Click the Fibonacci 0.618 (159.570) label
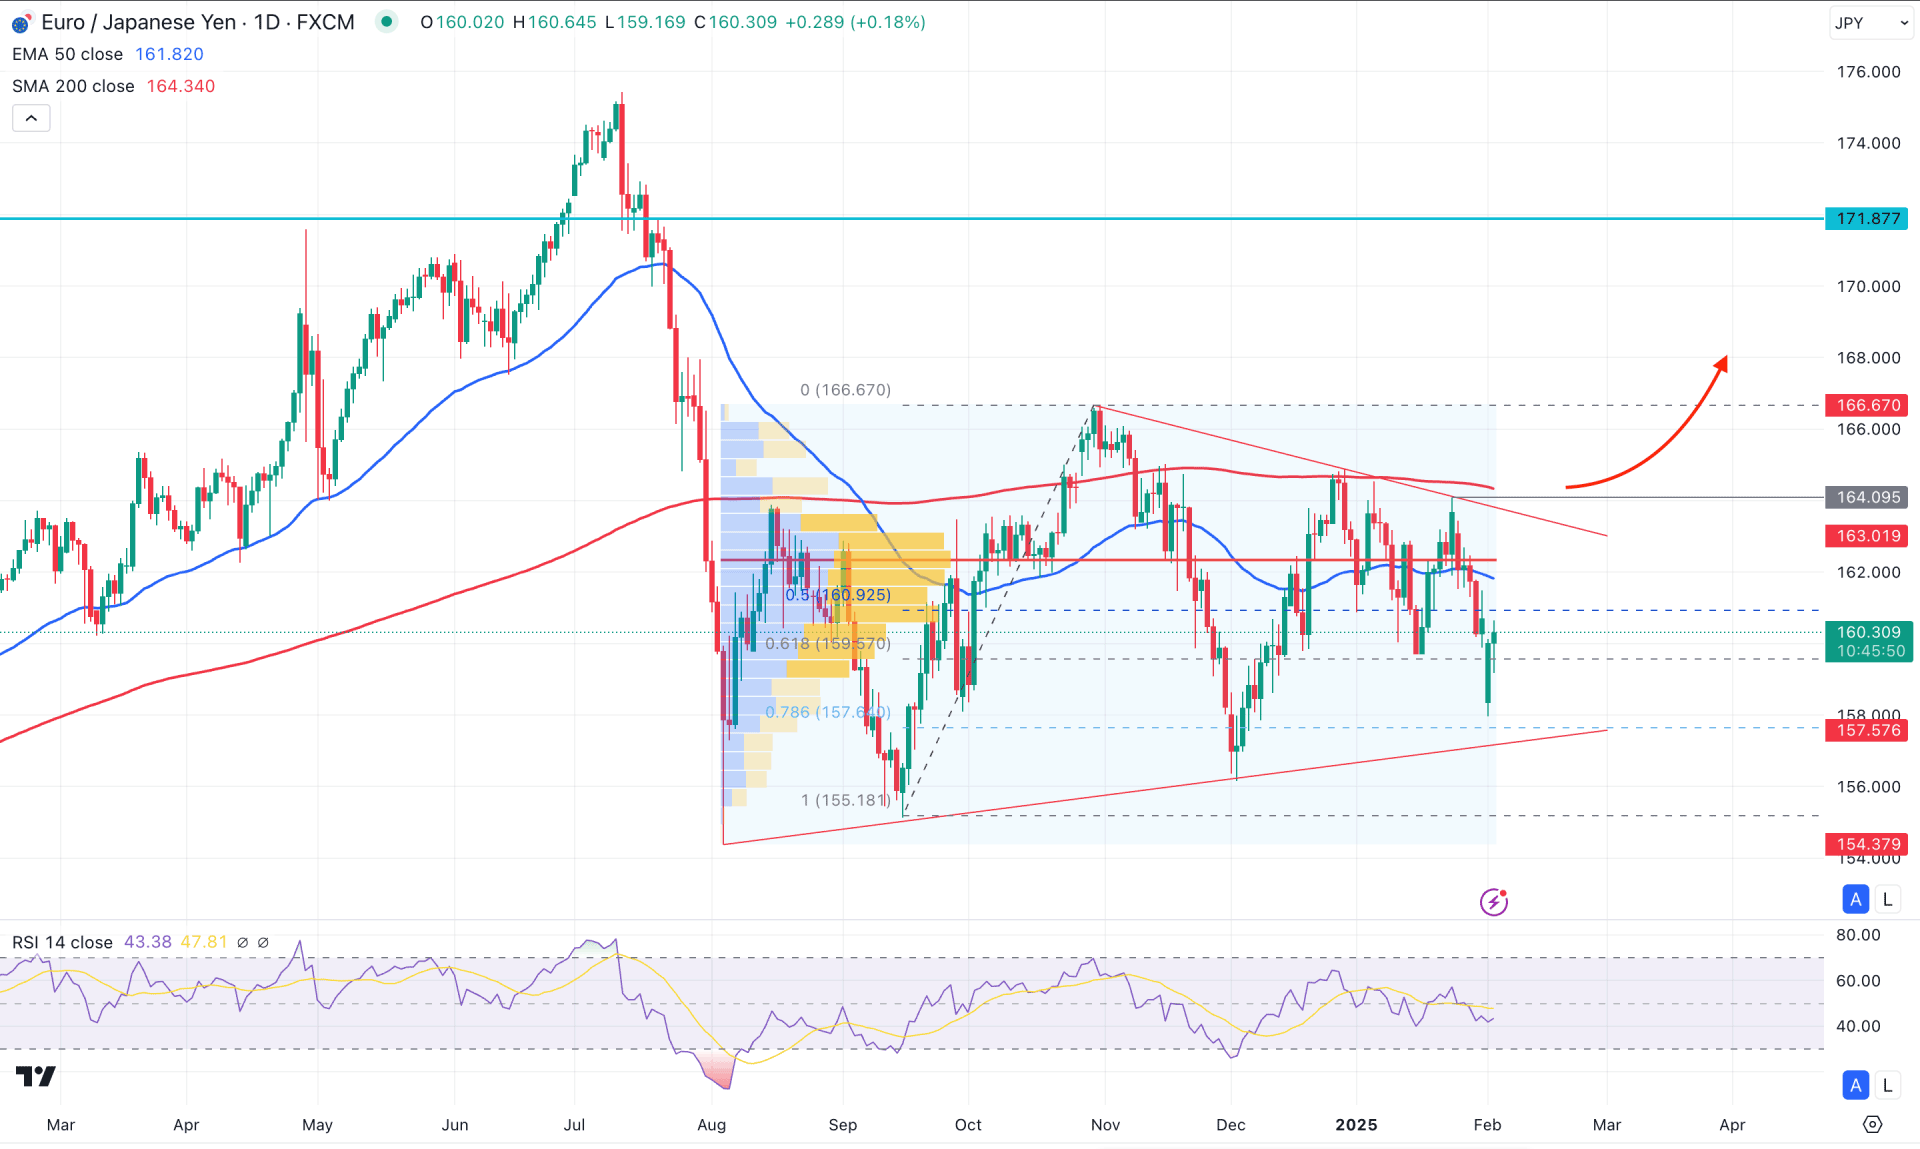The height and width of the screenshot is (1149, 1920). [x=827, y=643]
